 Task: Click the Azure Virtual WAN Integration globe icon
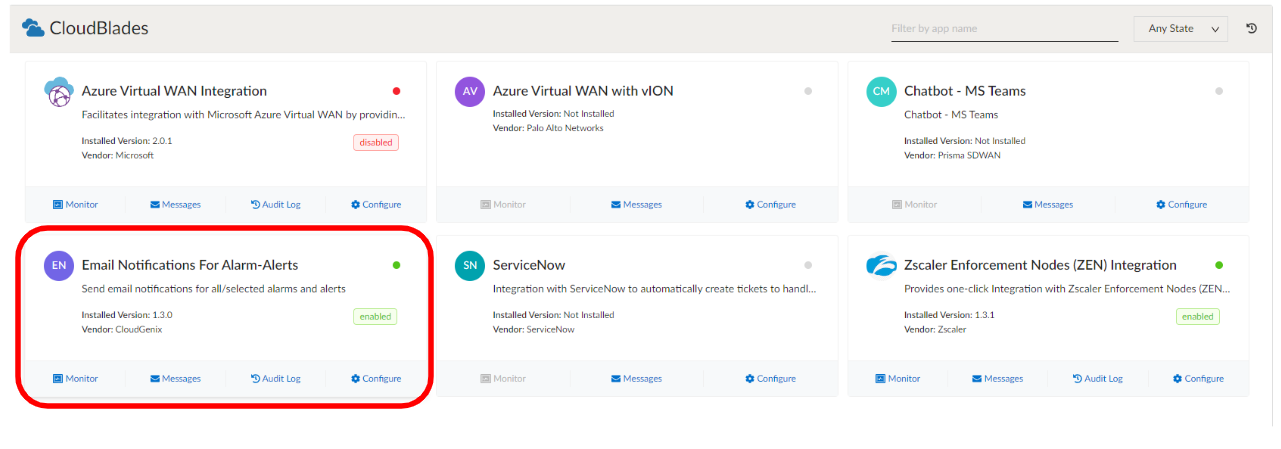point(59,91)
